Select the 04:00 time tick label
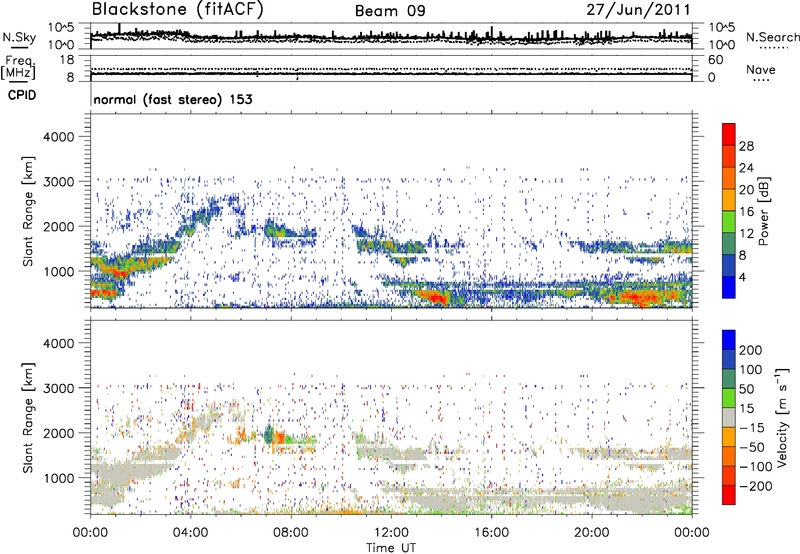 pyautogui.click(x=190, y=533)
